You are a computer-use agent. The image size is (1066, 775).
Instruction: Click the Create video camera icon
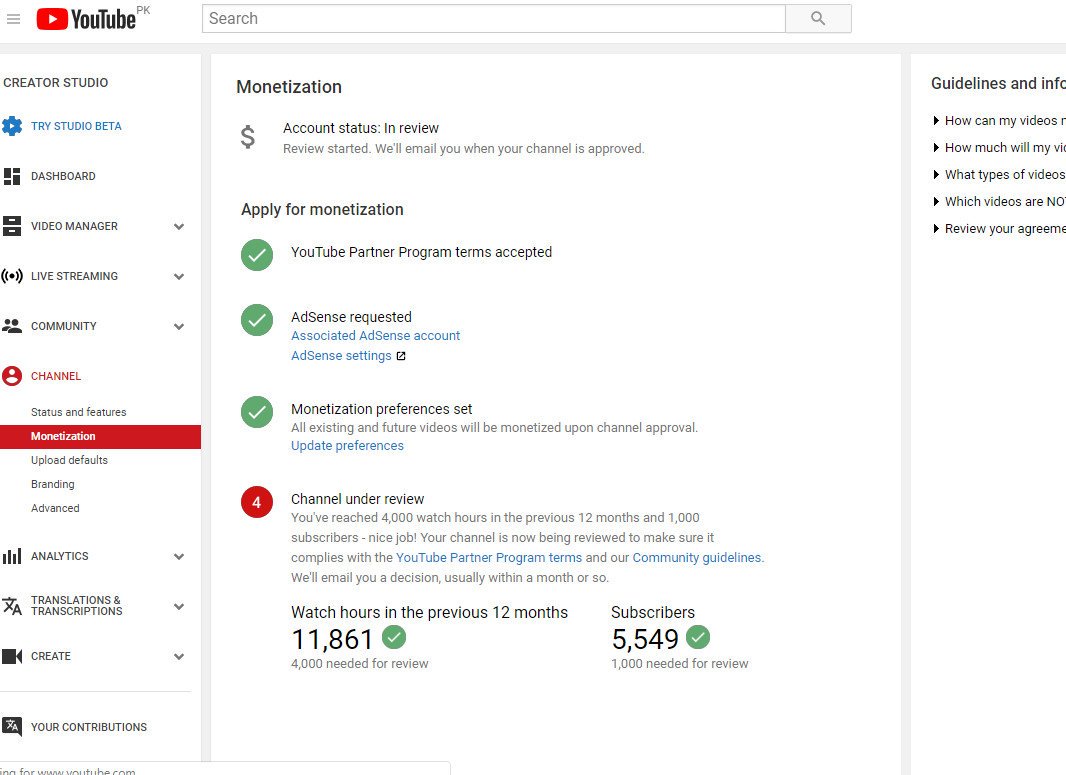pyautogui.click(x=12, y=656)
